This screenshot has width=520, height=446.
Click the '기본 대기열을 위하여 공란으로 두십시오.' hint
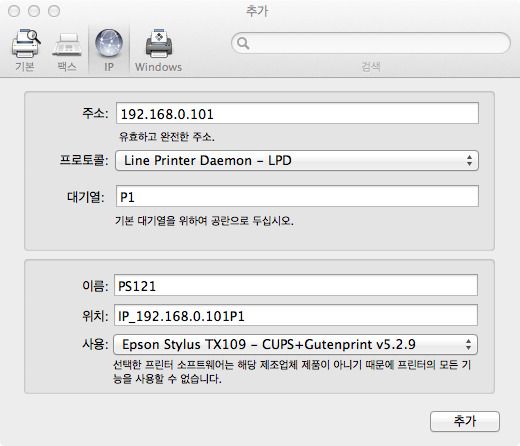[x=204, y=221]
